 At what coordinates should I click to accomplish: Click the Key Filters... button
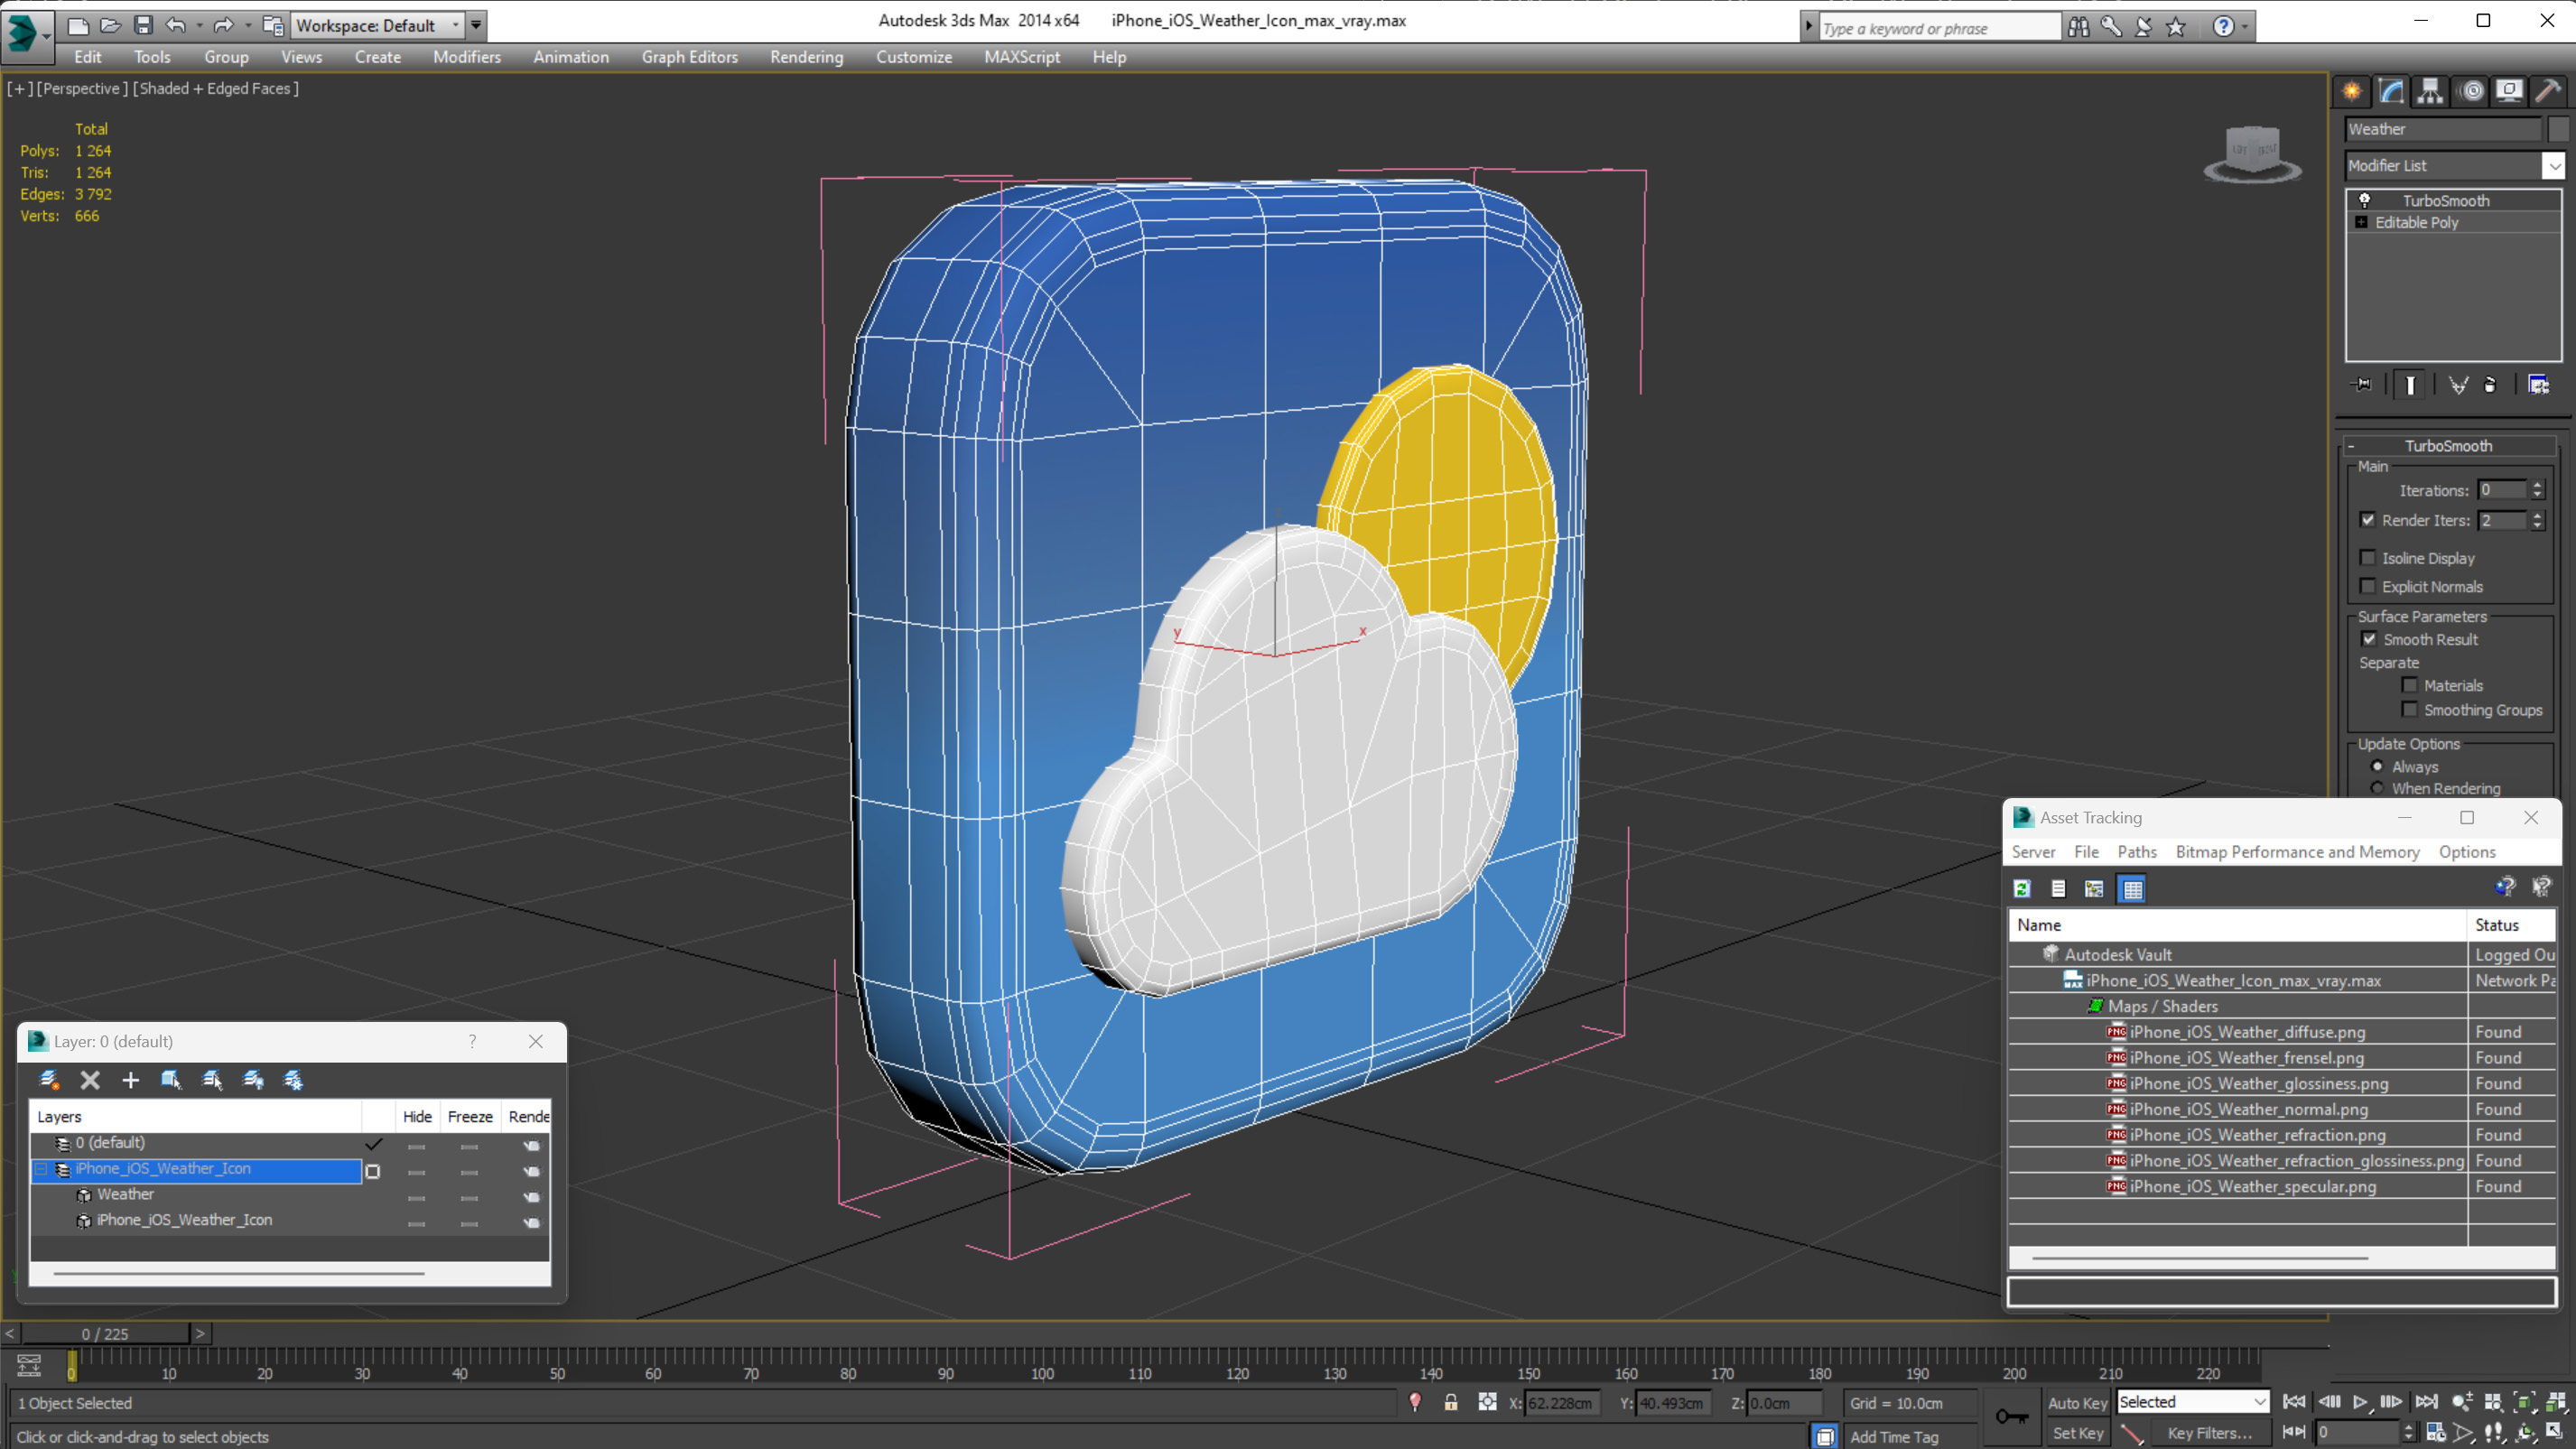2210,1433
